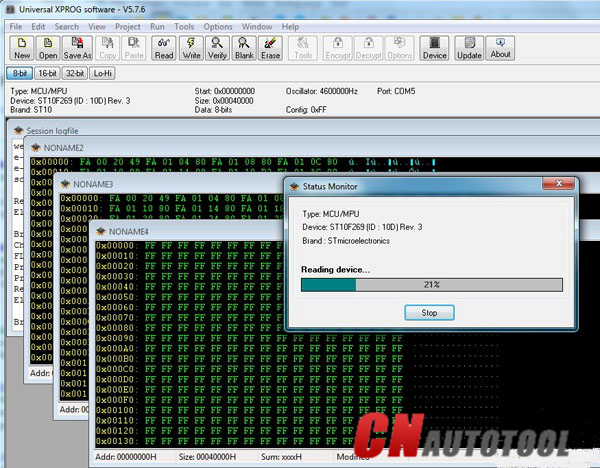600x468 pixels.
Task: Open the Run menu
Action: pyautogui.click(x=157, y=27)
